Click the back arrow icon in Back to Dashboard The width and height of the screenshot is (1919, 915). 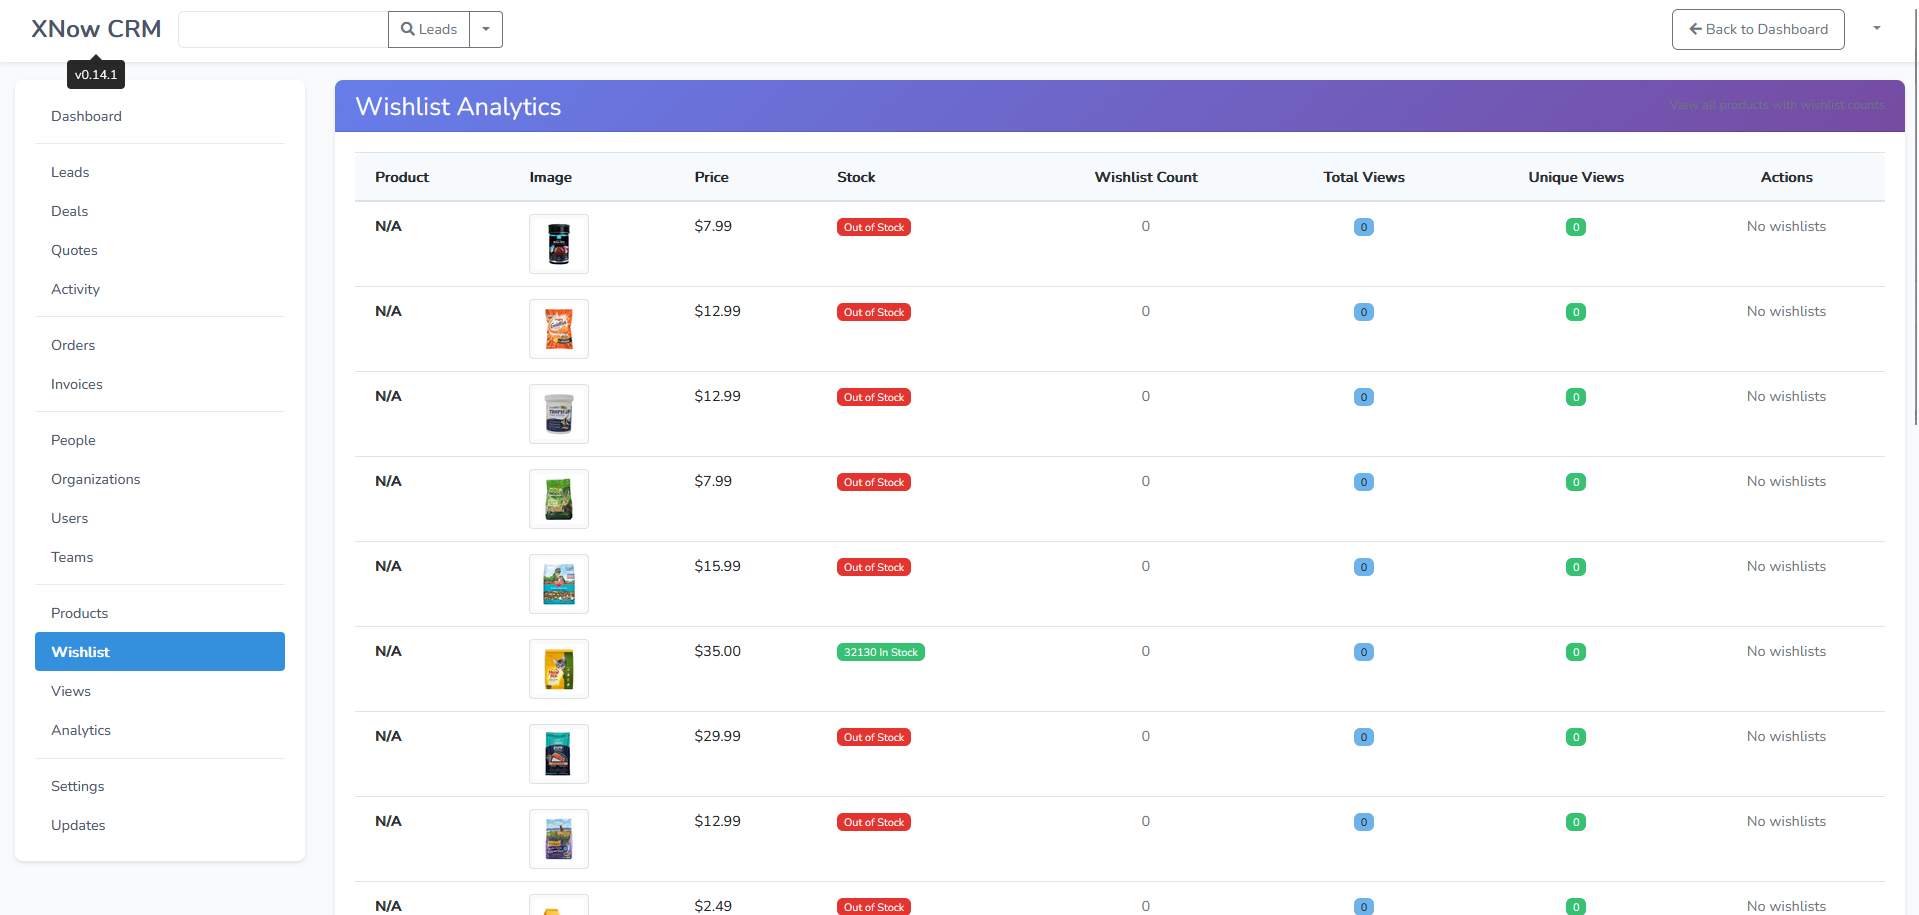point(1694,29)
